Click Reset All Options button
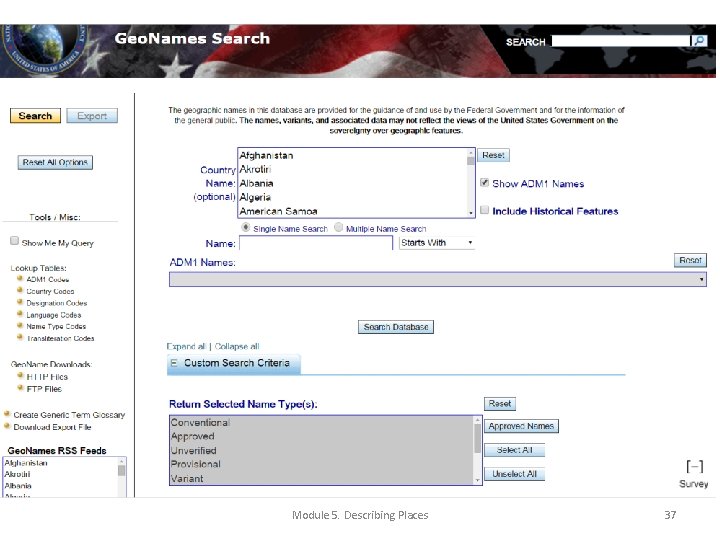Image resolution: width=720 pixels, height=540 pixels. click(x=55, y=162)
